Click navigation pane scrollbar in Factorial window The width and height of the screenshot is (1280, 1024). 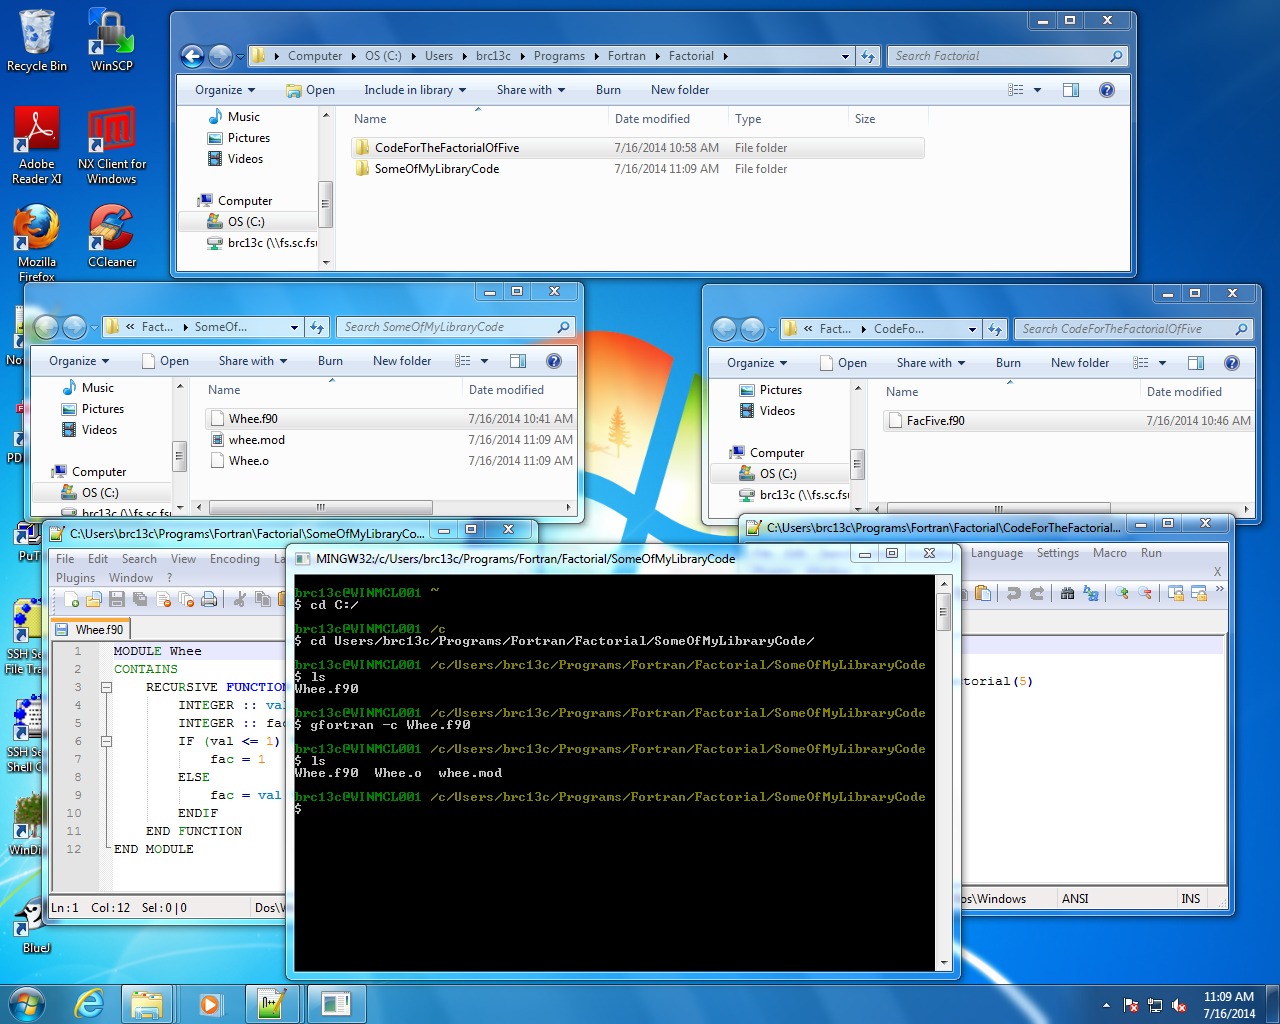[x=325, y=204]
